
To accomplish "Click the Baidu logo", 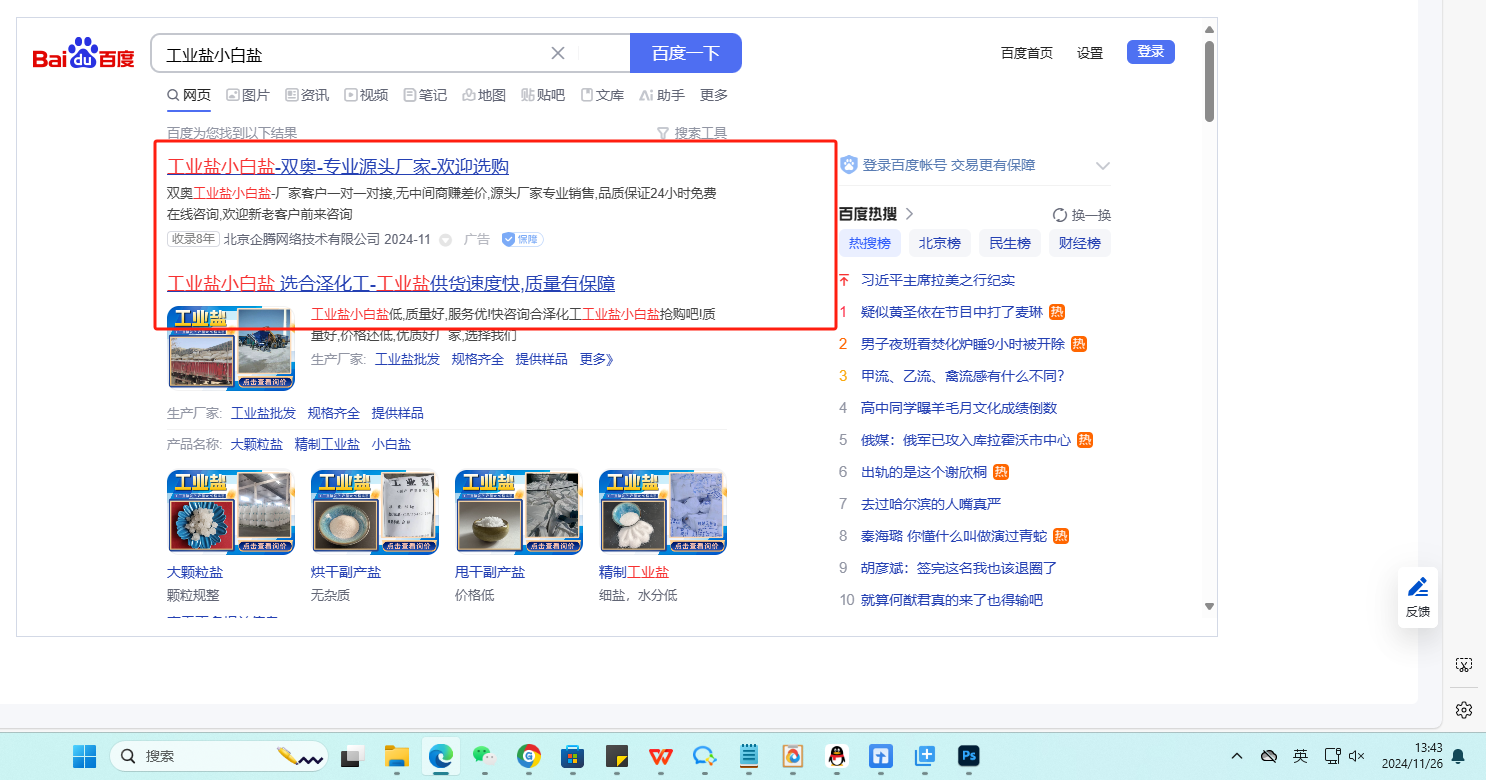I will pyautogui.click(x=83, y=54).
